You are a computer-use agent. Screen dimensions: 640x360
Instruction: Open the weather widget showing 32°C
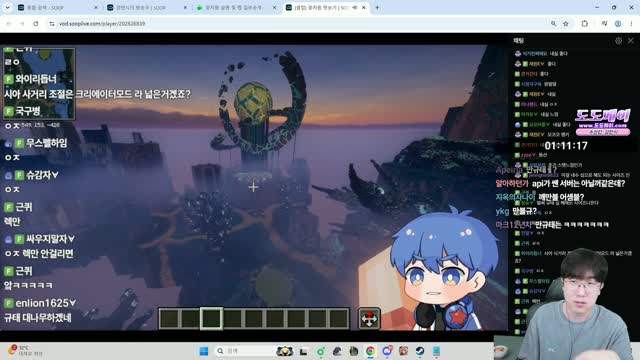(25, 351)
